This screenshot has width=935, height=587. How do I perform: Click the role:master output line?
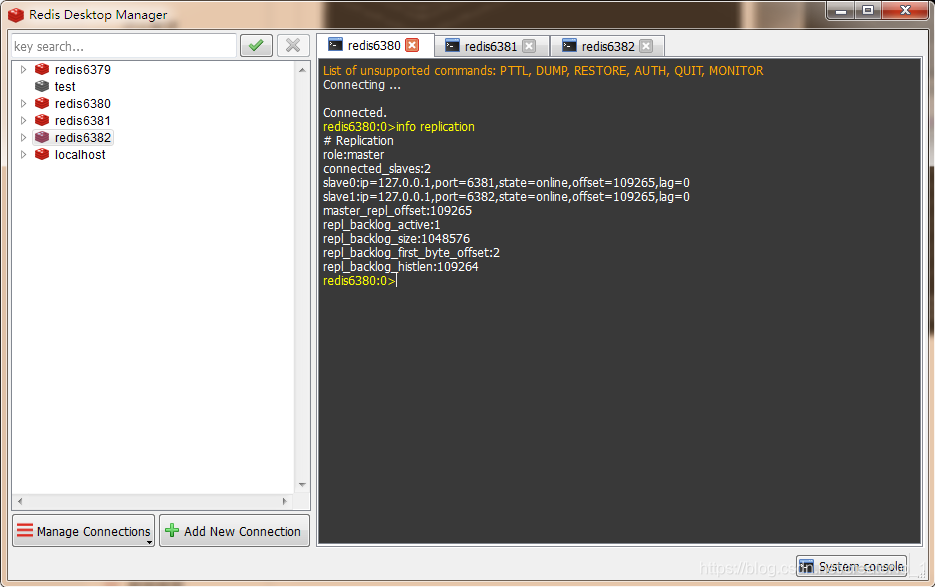coord(354,155)
